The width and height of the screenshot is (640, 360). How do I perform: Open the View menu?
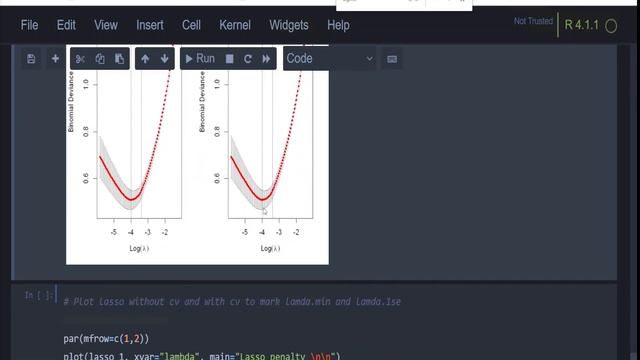pos(106,25)
